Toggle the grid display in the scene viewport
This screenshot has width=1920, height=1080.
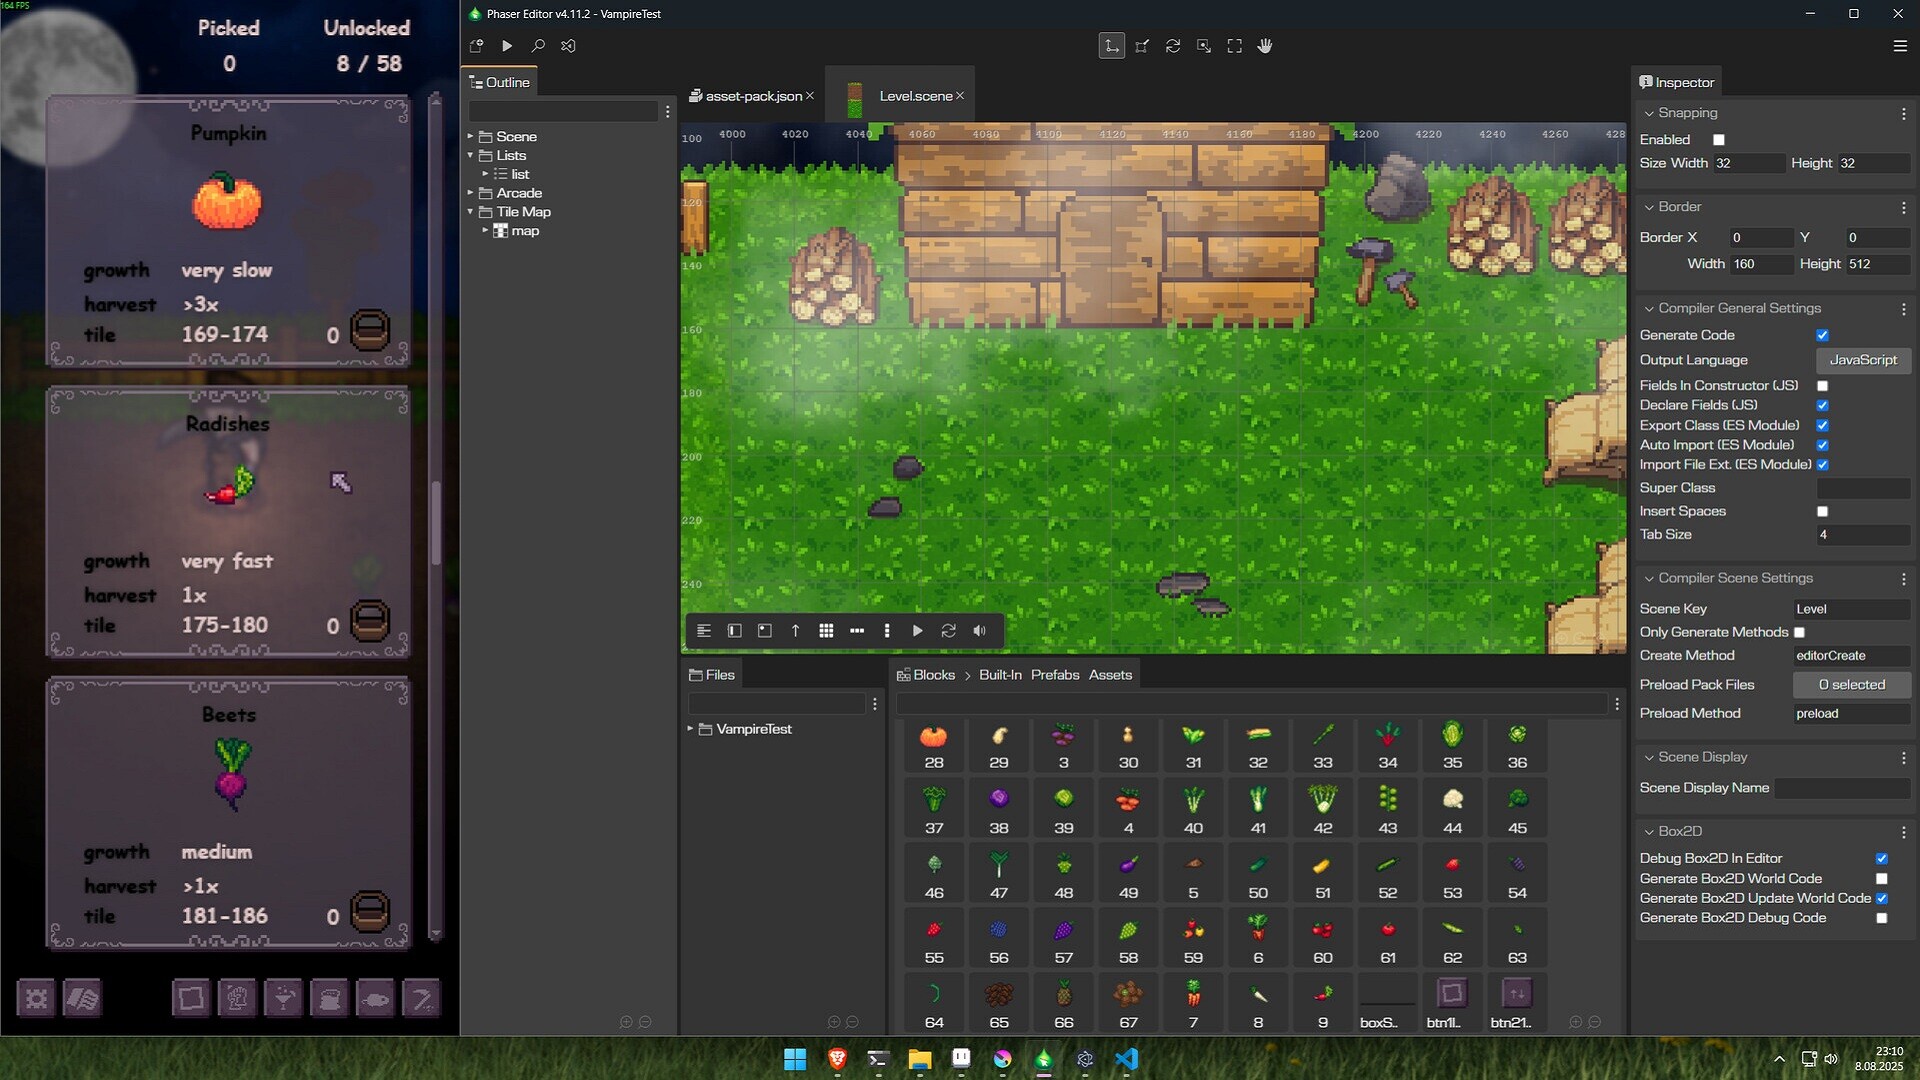[x=827, y=631]
